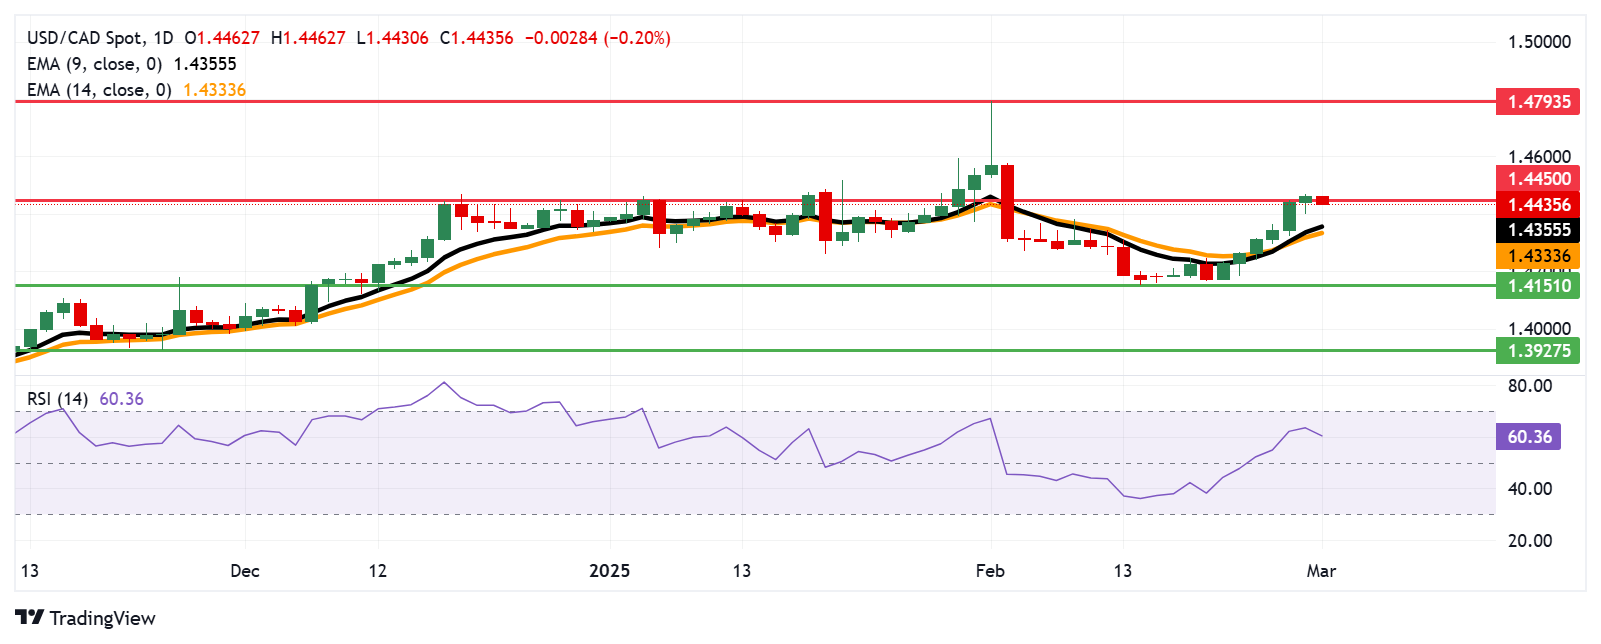Select the USD/CAD Spot symbol title
Viewport: 1601px width, 644px height.
tap(85, 38)
